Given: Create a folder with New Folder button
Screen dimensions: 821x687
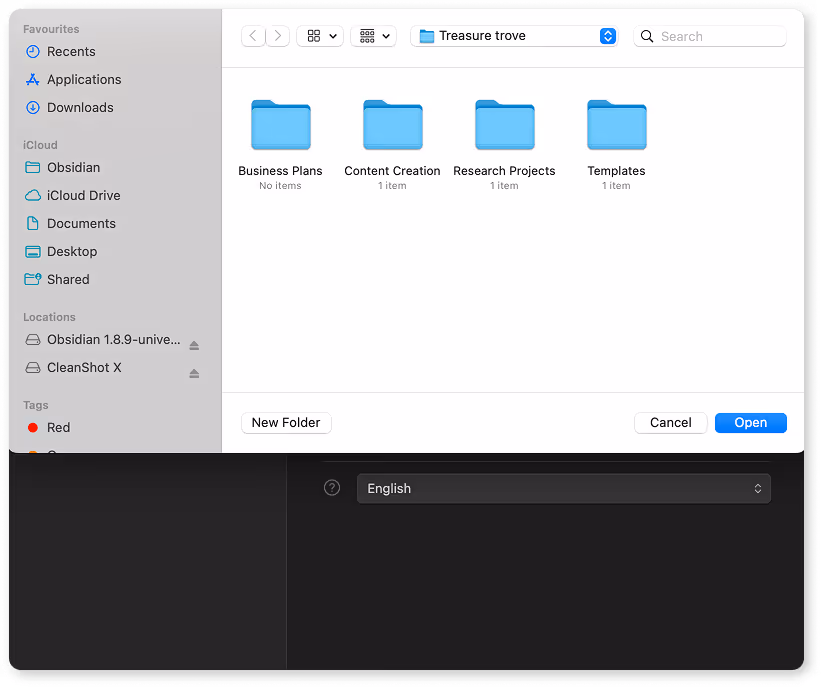Looking at the screenshot, I should pos(286,422).
